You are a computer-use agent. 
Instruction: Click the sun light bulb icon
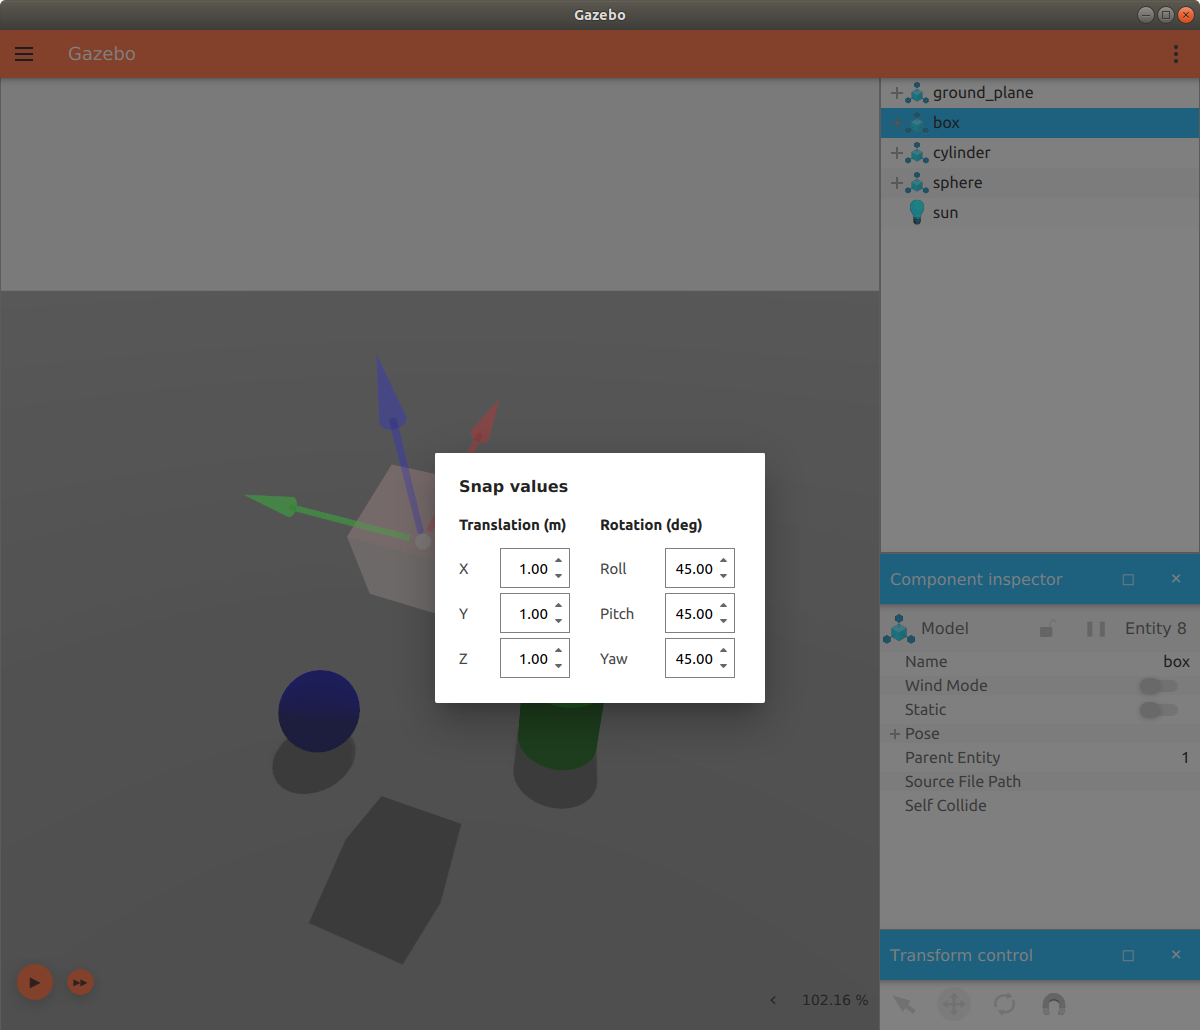(917, 212)
